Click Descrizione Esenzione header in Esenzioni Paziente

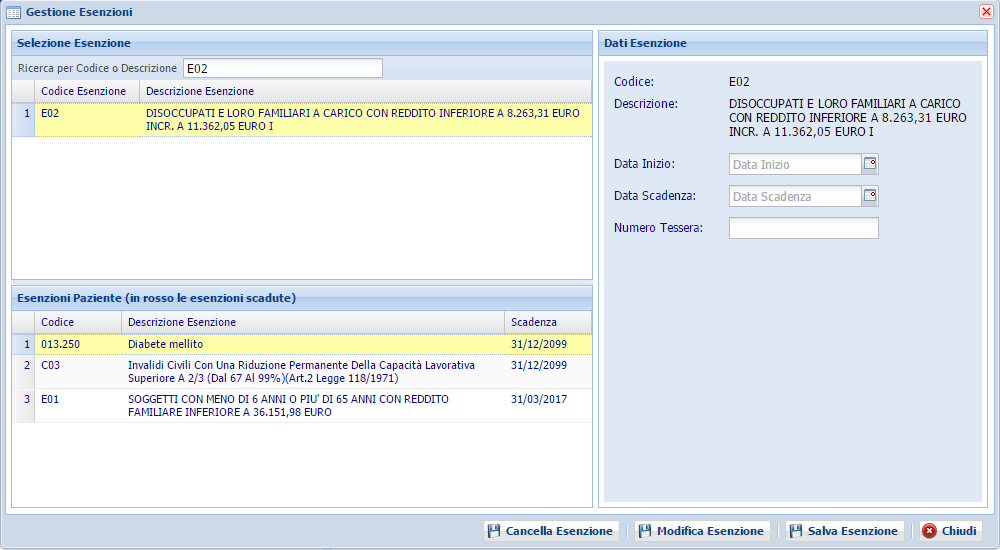click(x=313, y=322)
